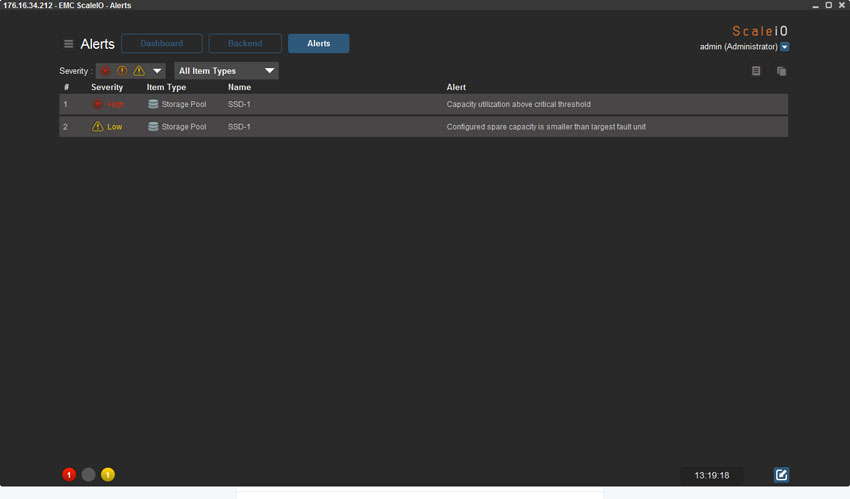
Task: Toggle the orange medium severity filter icon
Action: pos(122,71)
